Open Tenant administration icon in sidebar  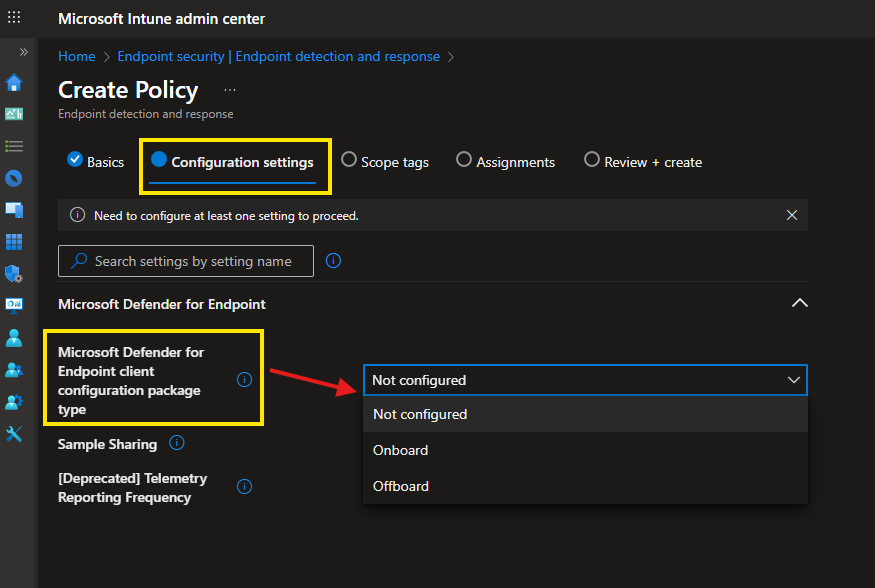(14, 402)
